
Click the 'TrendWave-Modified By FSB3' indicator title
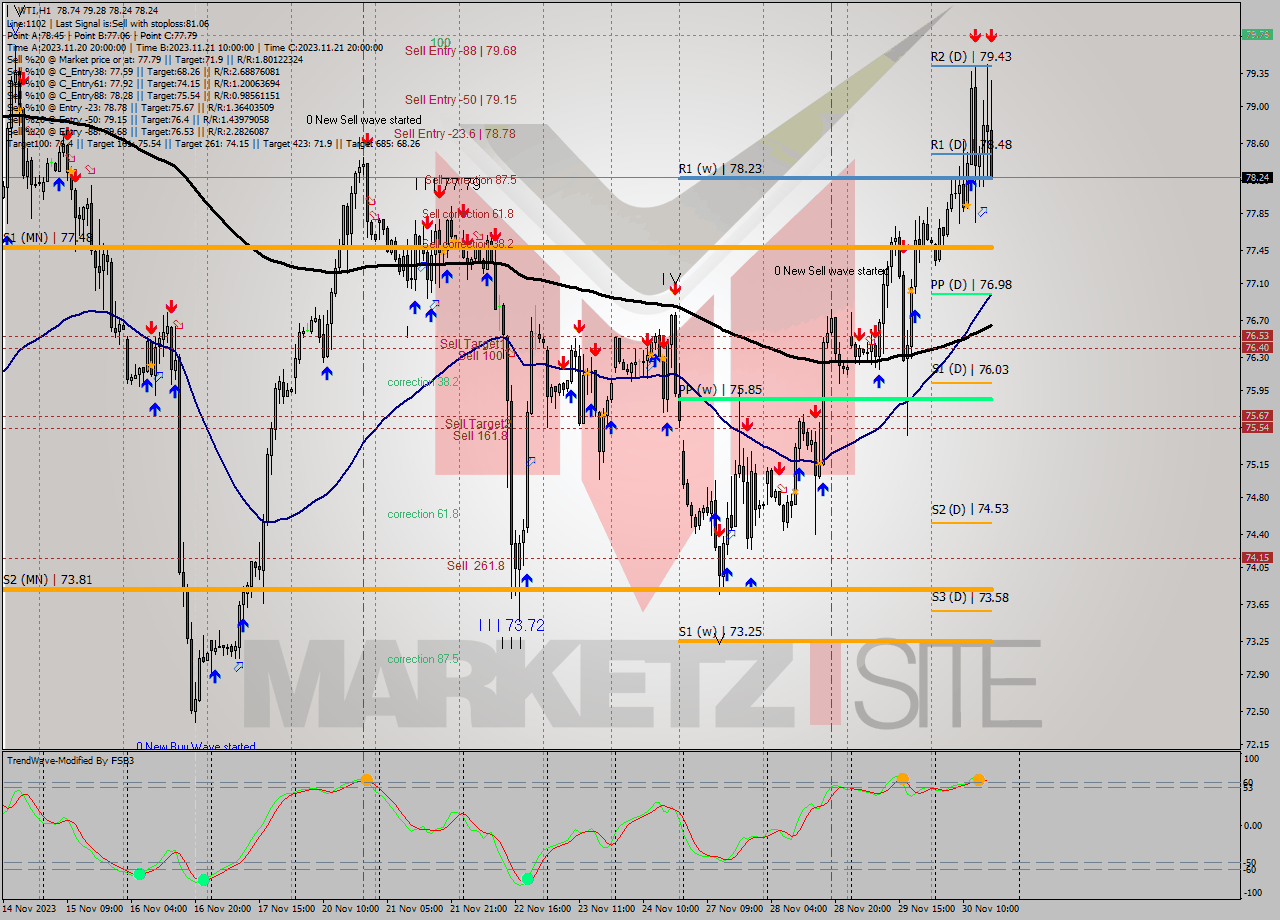pos(71,761)
